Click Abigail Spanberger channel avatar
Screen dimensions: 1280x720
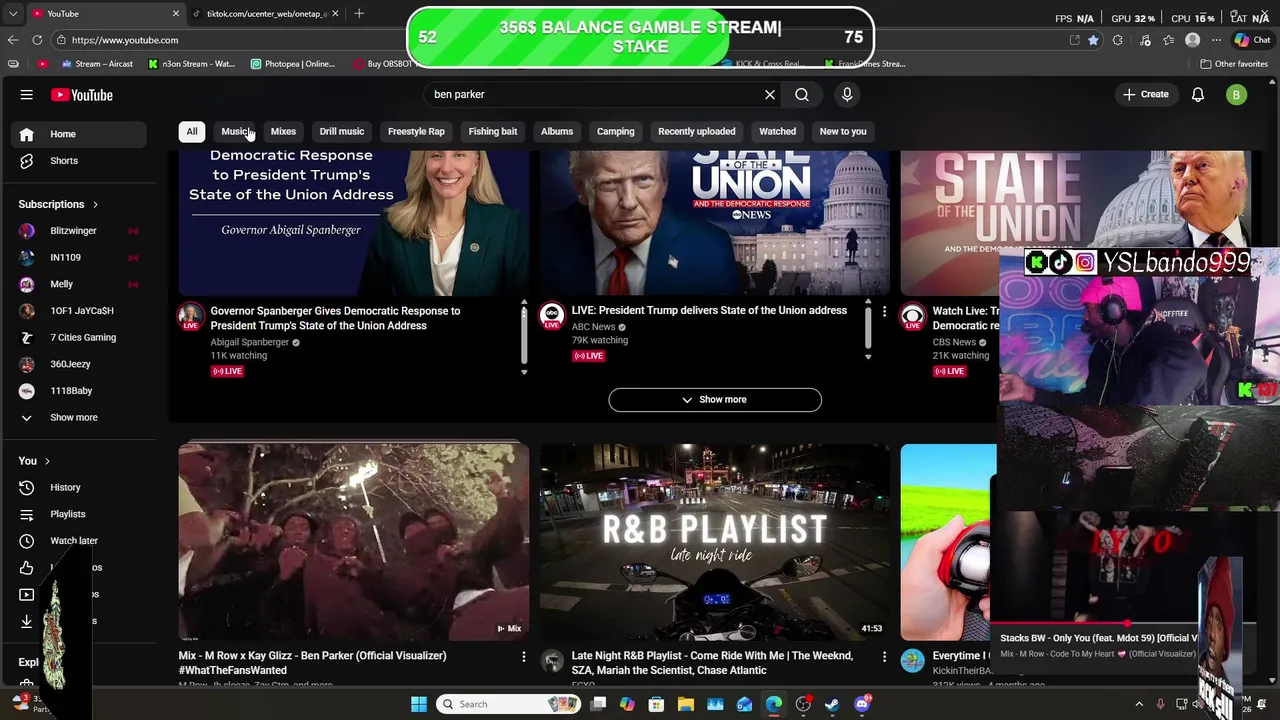pos(191,316)
